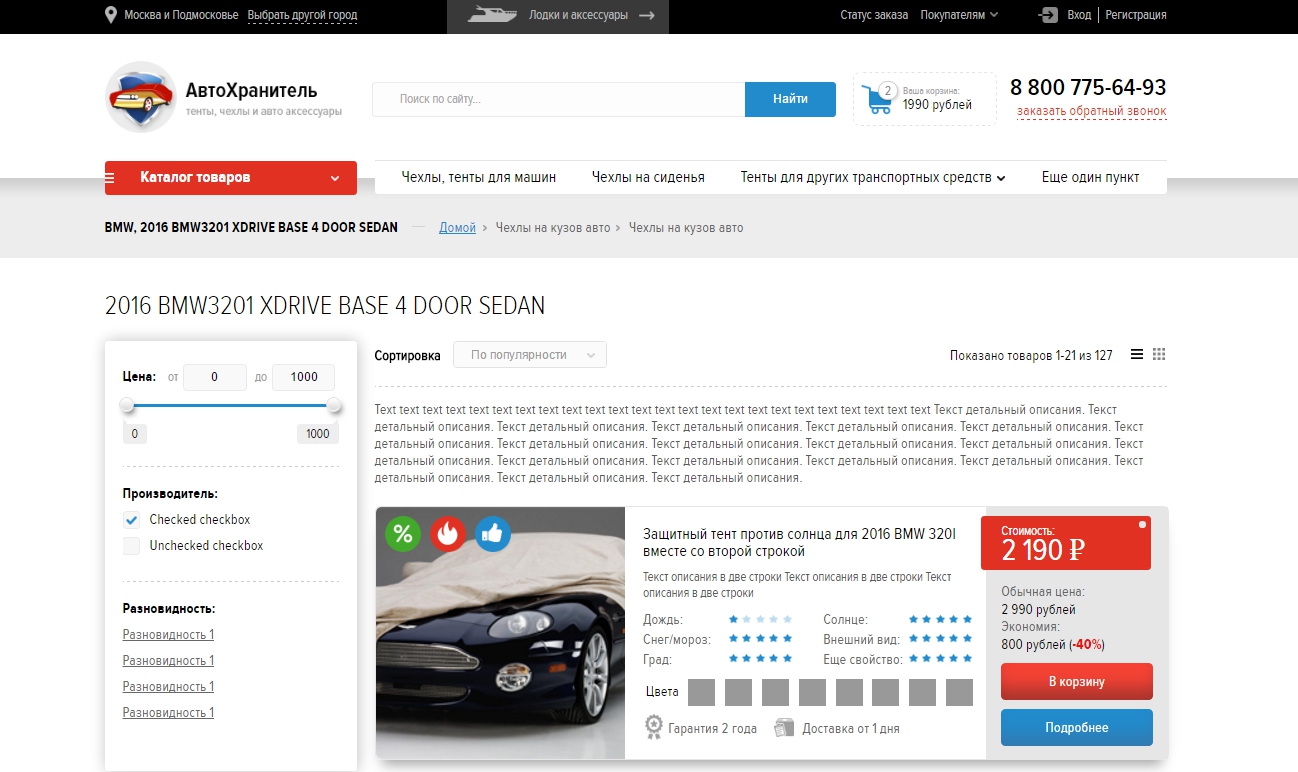
Task: Click the regular price 2 990 рублей
Action: point(1038,609)
